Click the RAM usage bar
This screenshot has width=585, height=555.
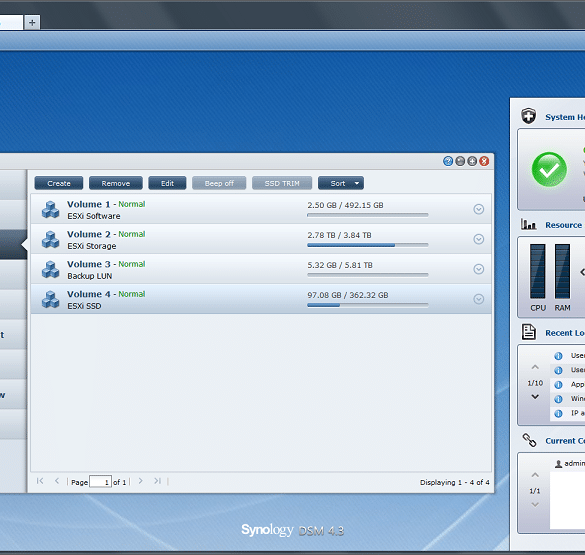pos(562,271)
